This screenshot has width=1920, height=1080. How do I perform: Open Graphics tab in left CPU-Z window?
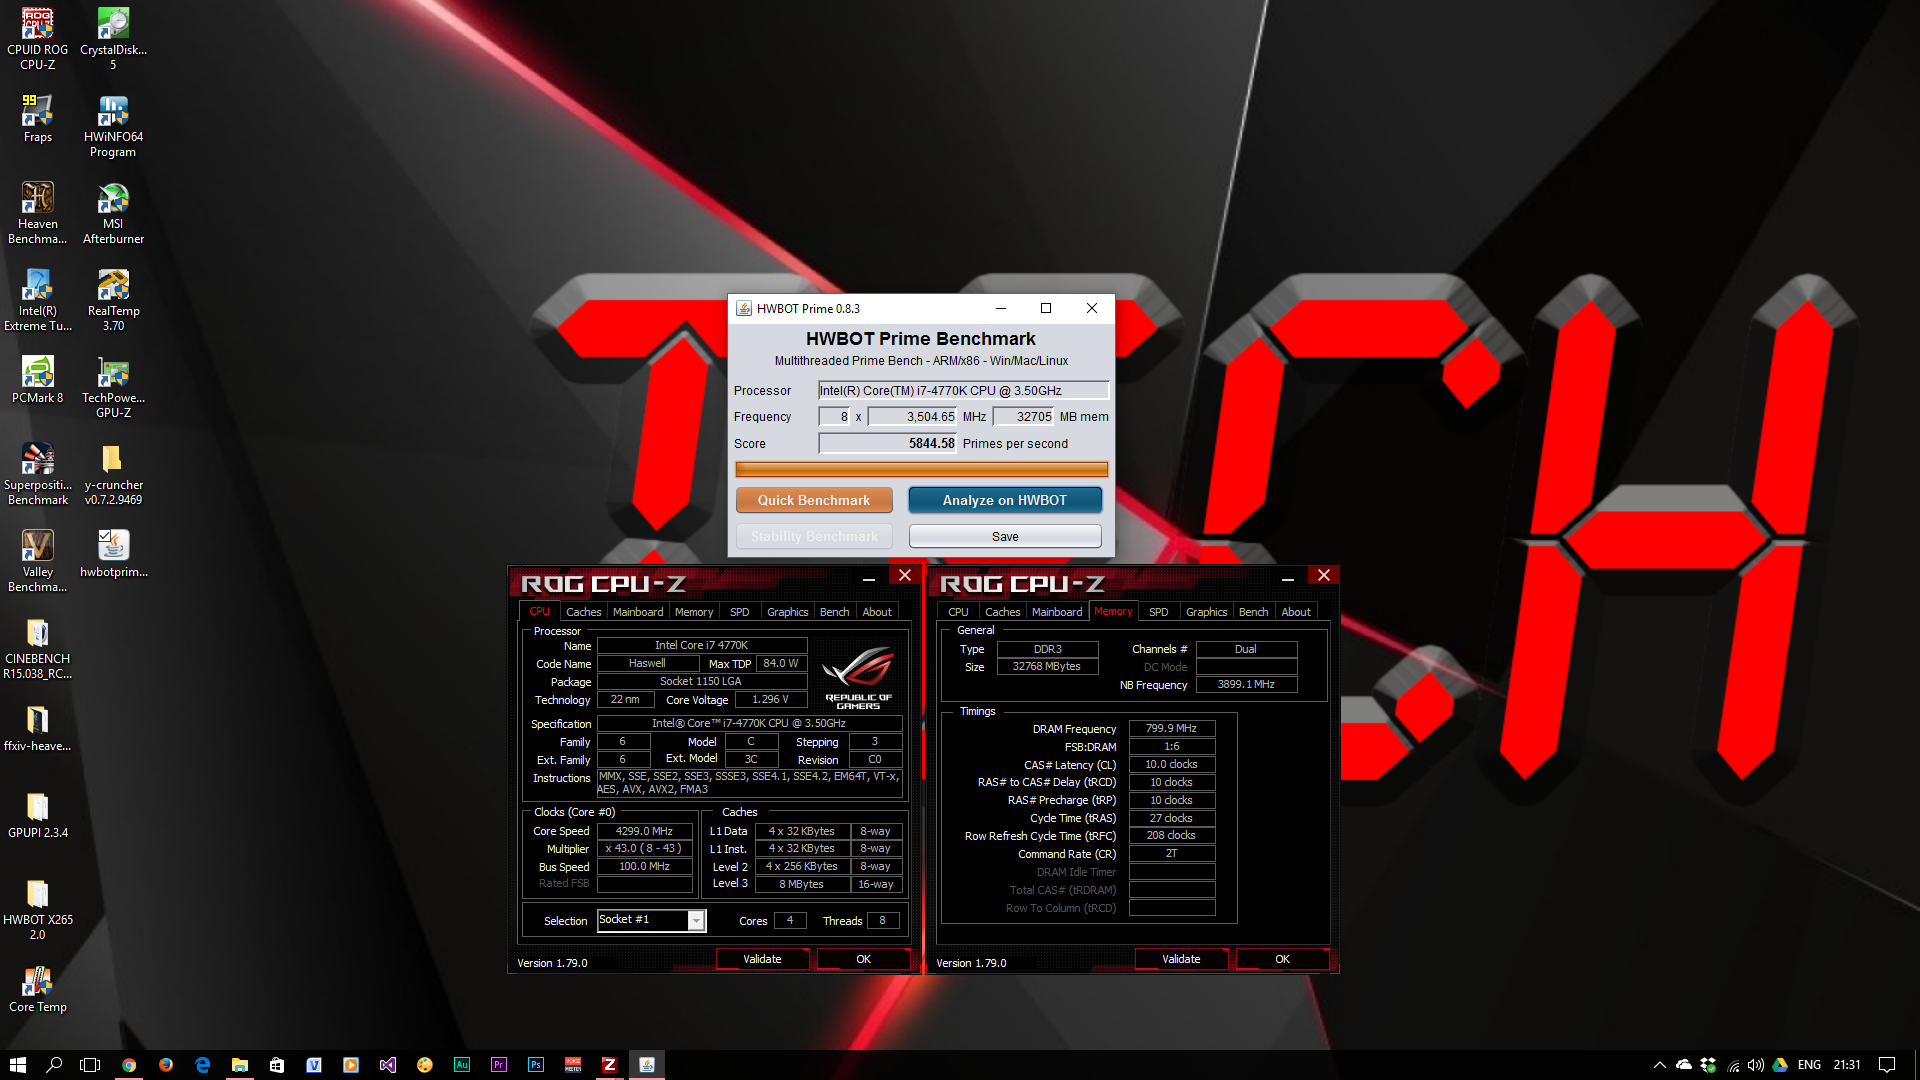(788, 612)
